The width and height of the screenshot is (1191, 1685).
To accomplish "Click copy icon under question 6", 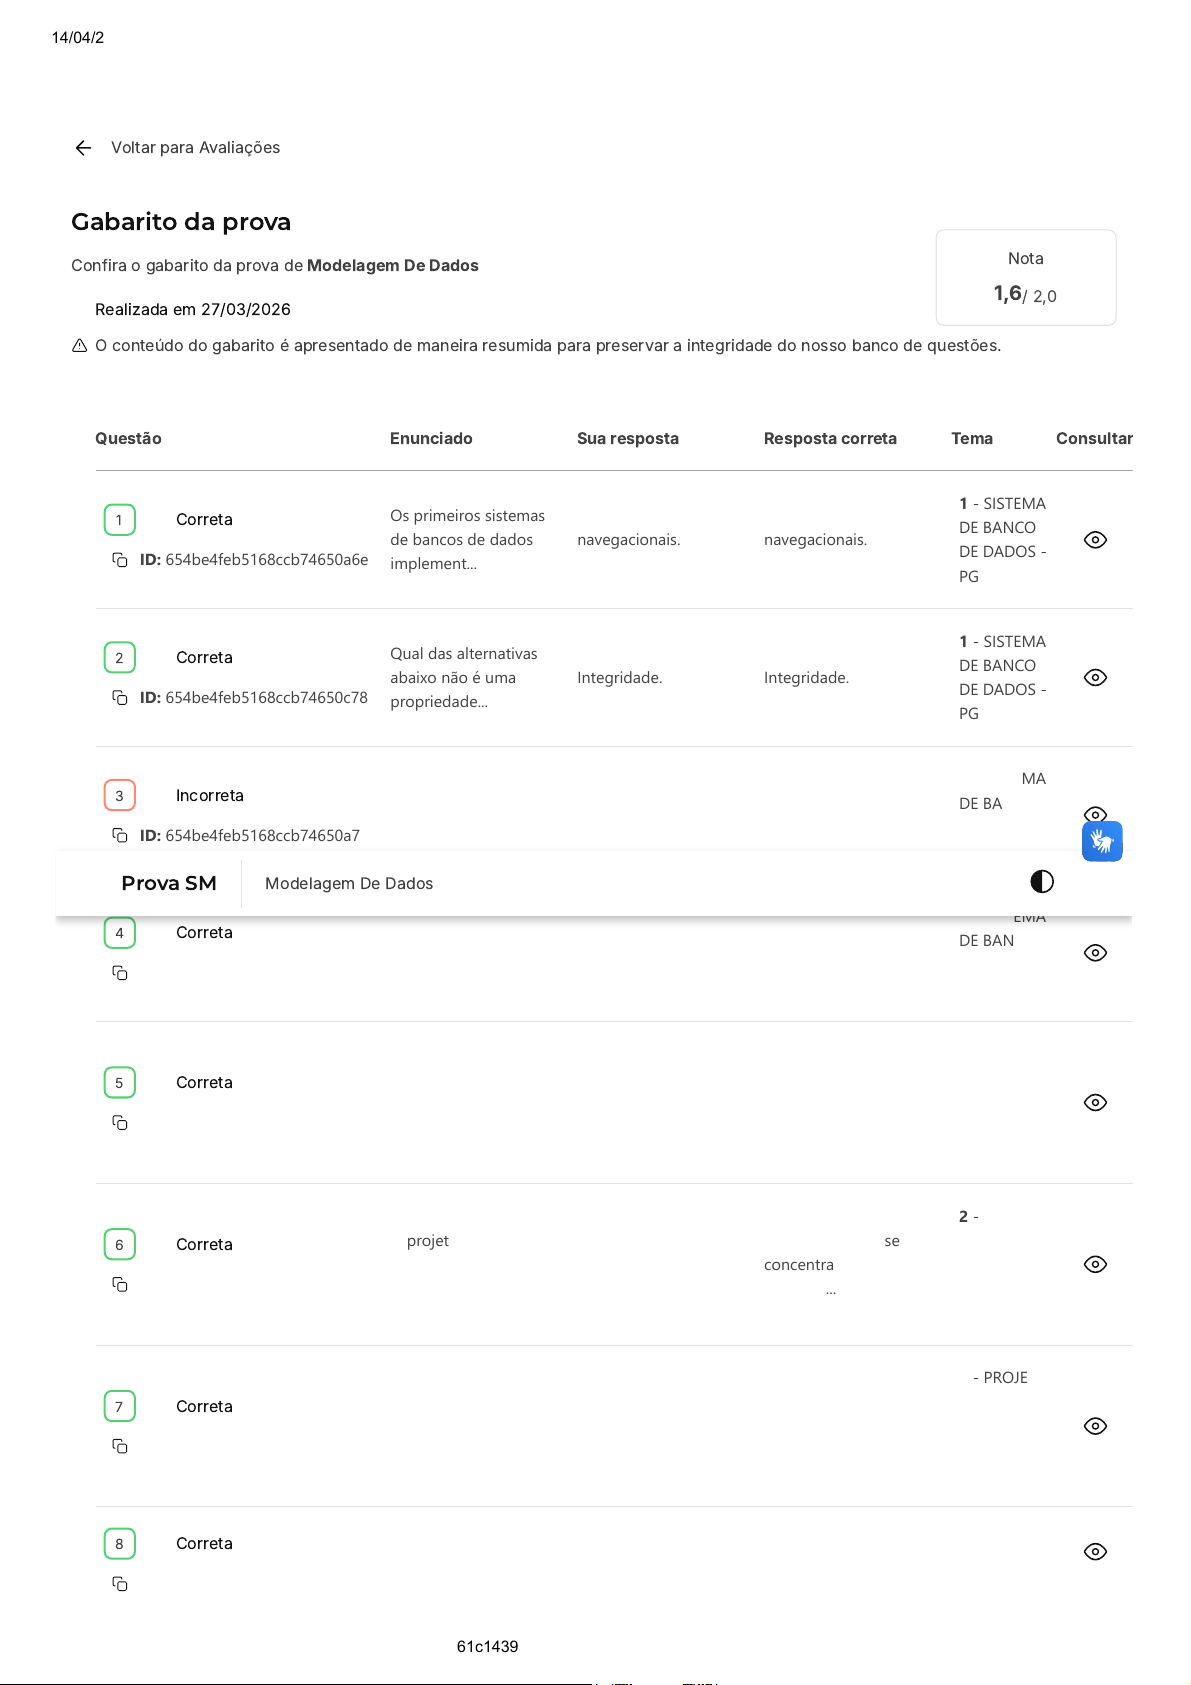I will point(120,1285).
